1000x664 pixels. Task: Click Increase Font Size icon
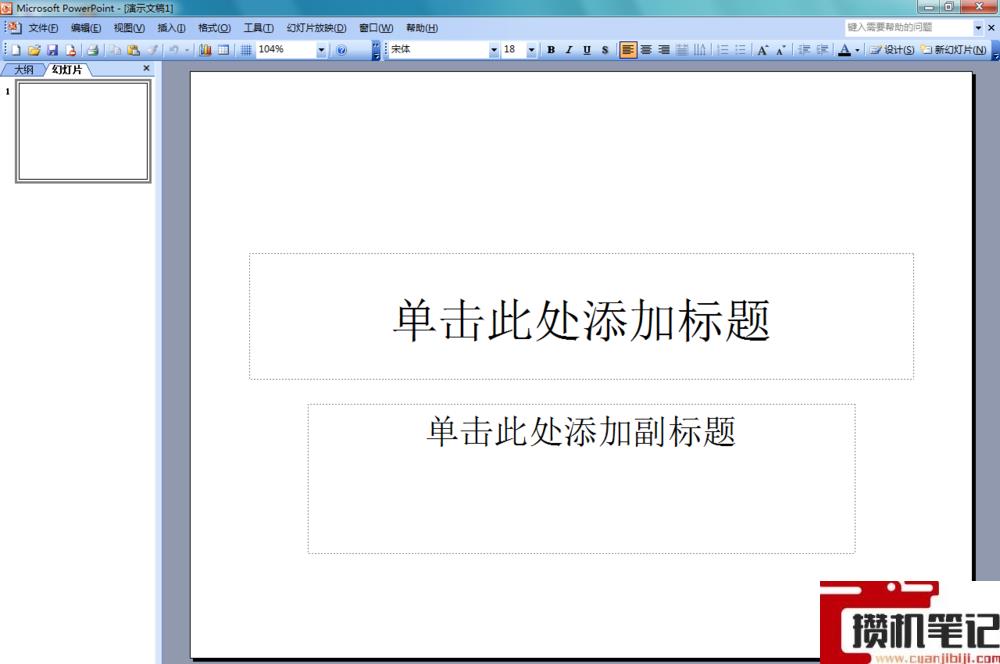click(x=763, y=50)
